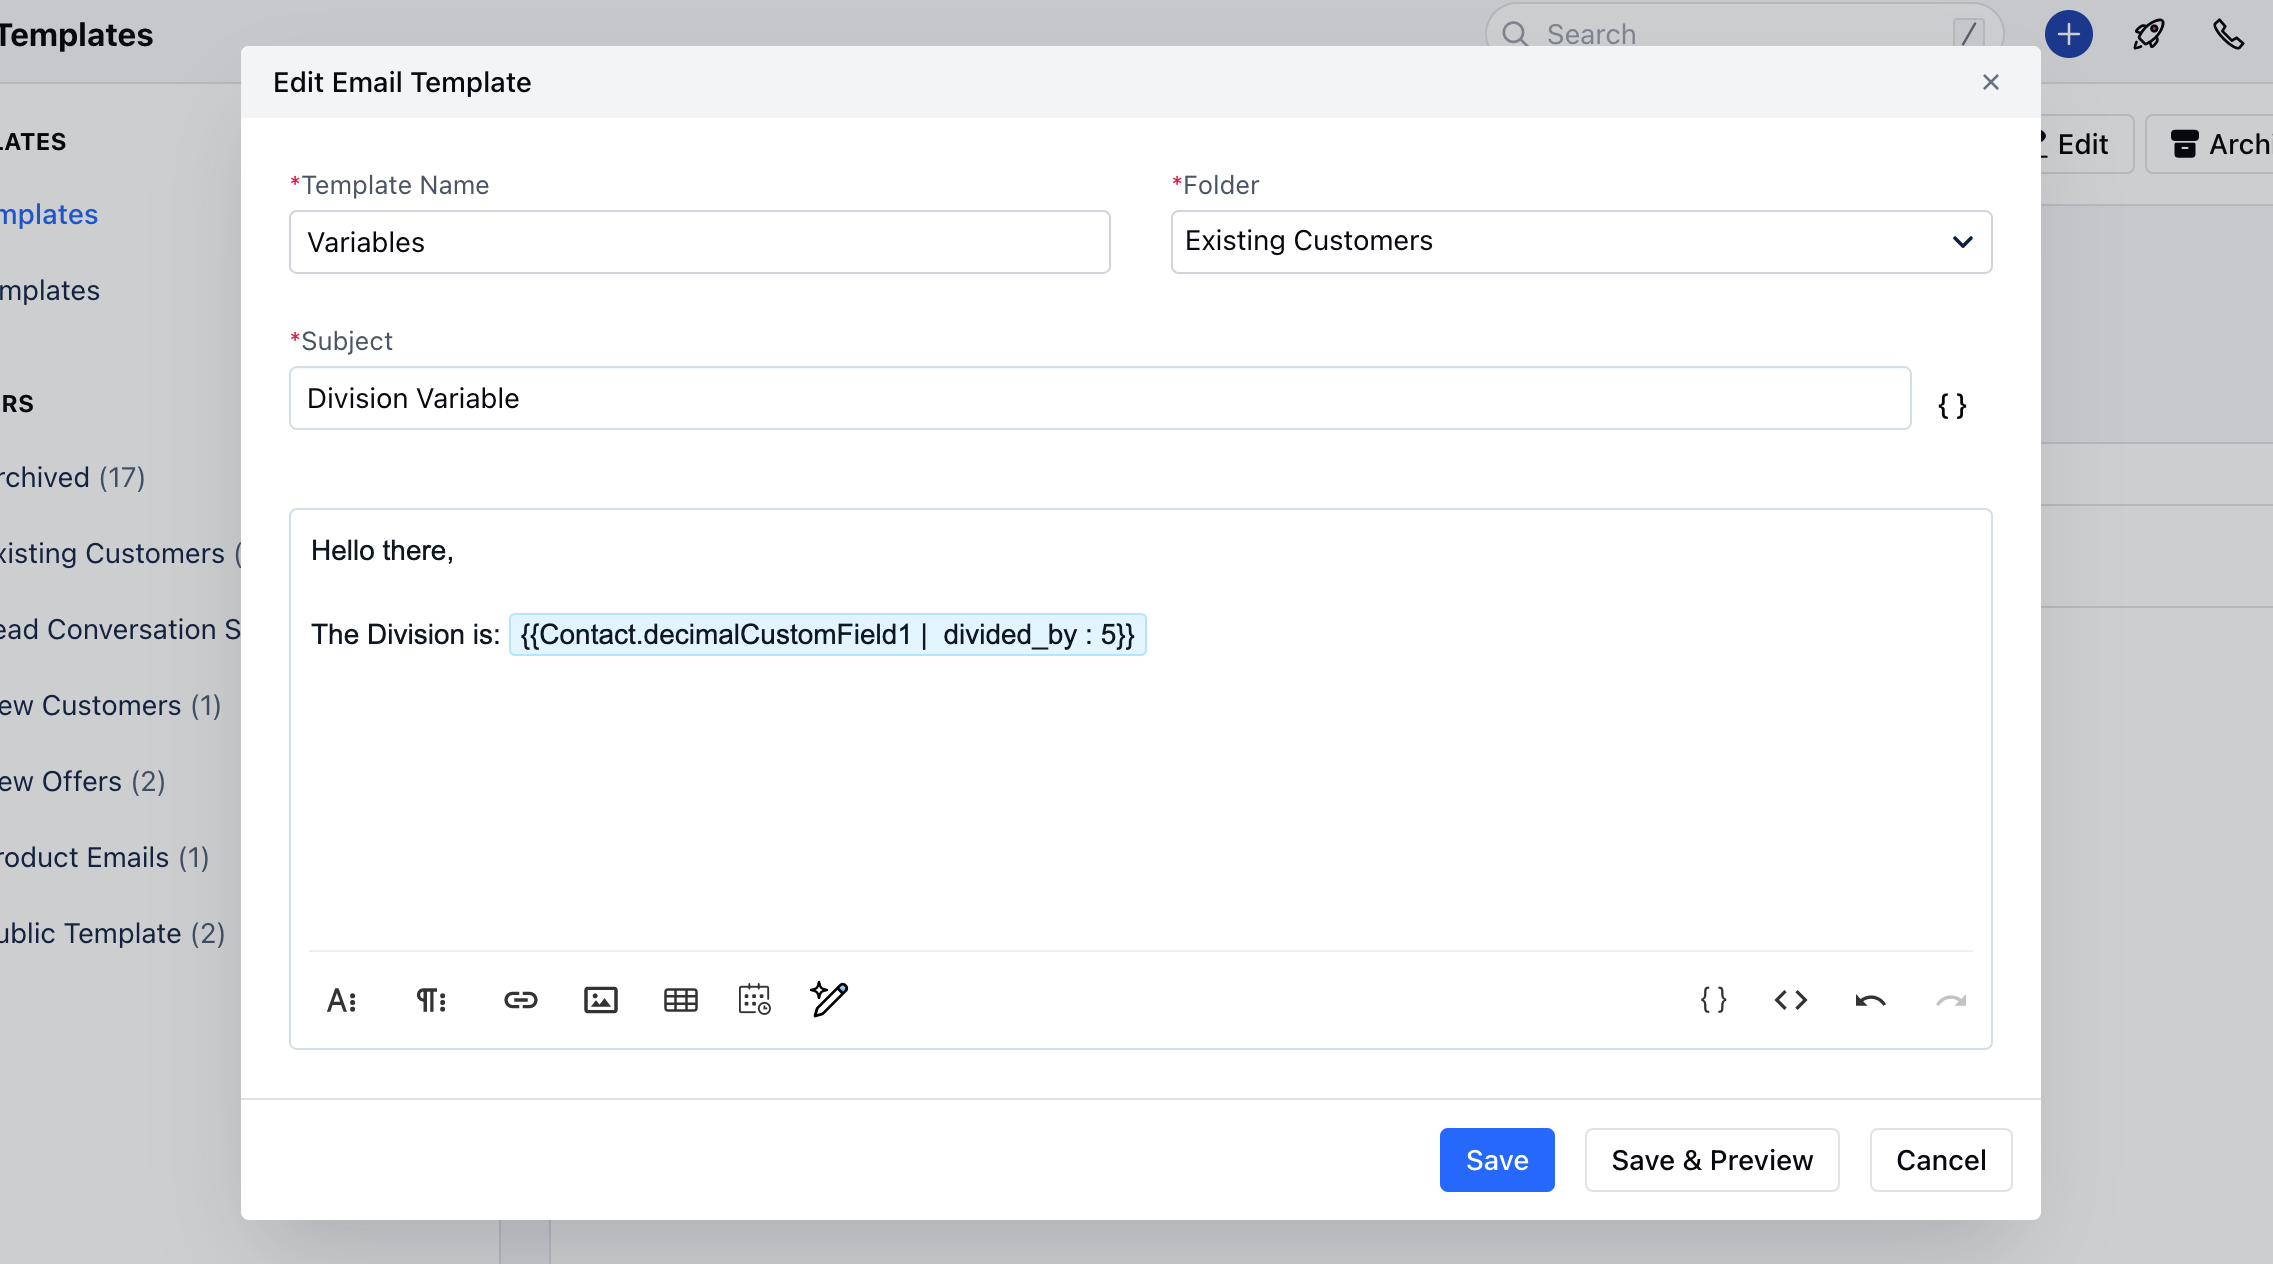Image resolution: width=2273 pixels, height=1264 pixels.
Task: Open paragraph formatting options icon
Action: point(431,1000)
